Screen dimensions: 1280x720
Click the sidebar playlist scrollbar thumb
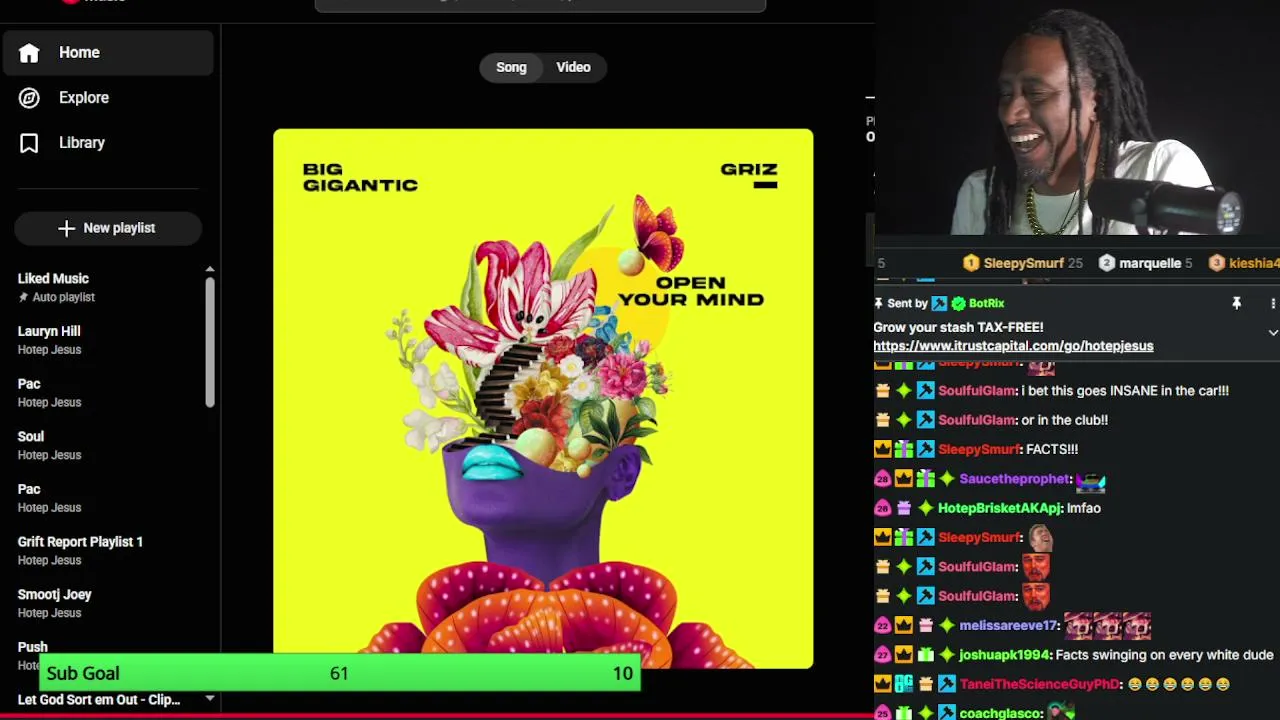[x=210, y=342]
